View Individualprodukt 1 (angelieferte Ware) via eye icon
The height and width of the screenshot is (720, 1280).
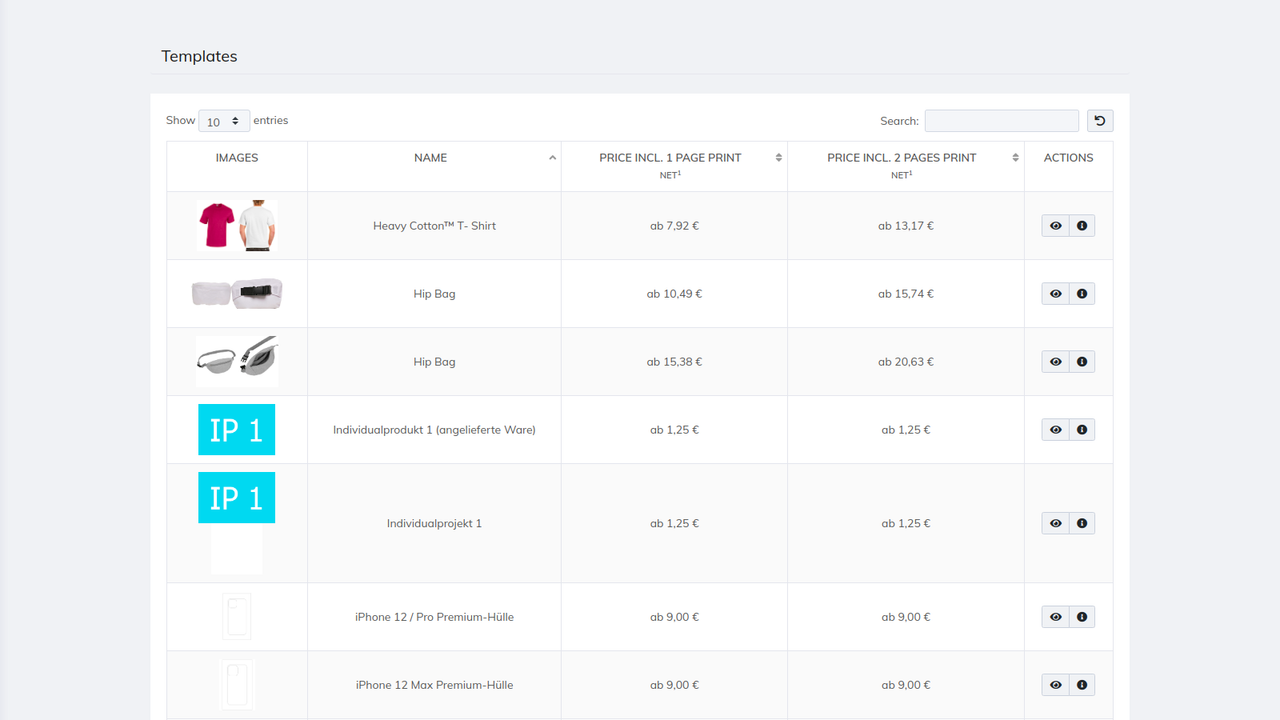pos(1055,430)
